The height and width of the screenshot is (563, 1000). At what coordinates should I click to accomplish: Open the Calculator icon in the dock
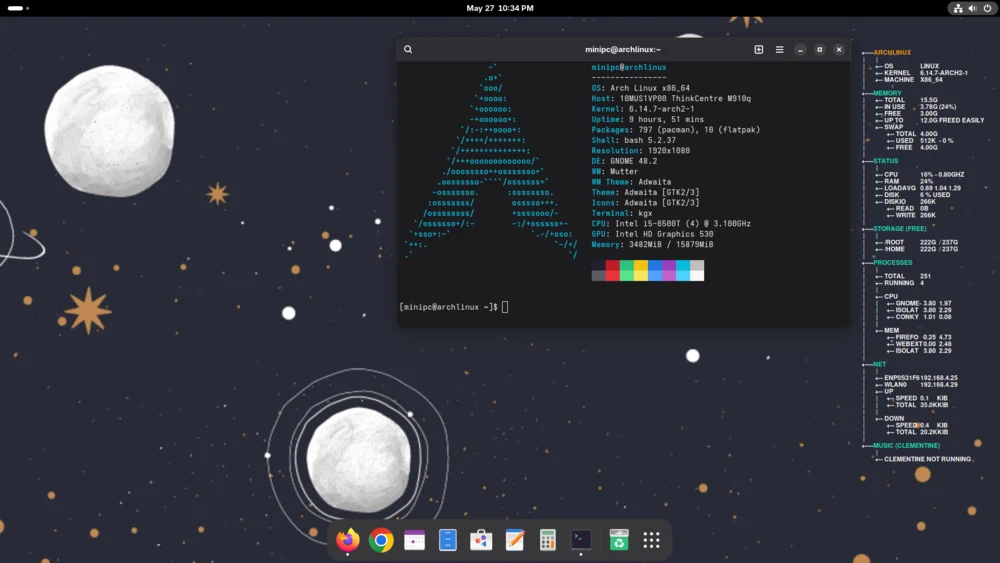click(x=548, y=540)
